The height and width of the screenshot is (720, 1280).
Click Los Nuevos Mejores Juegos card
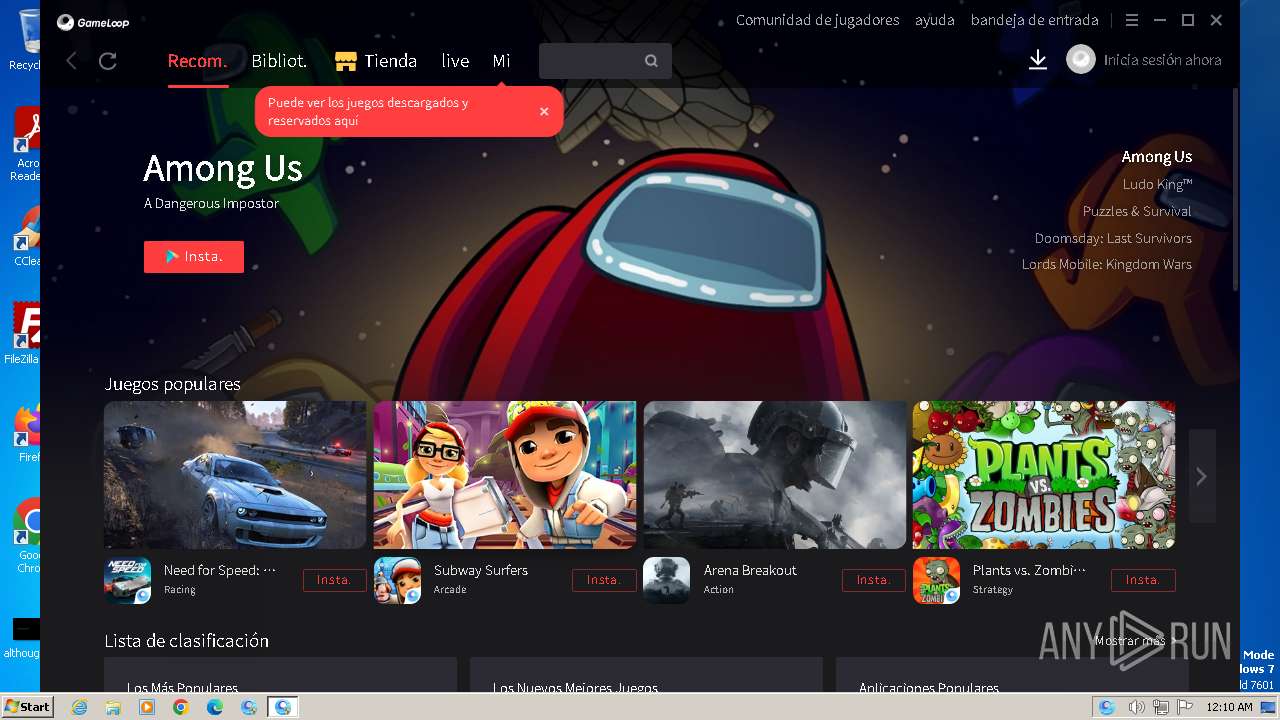(x=646, y=675)
